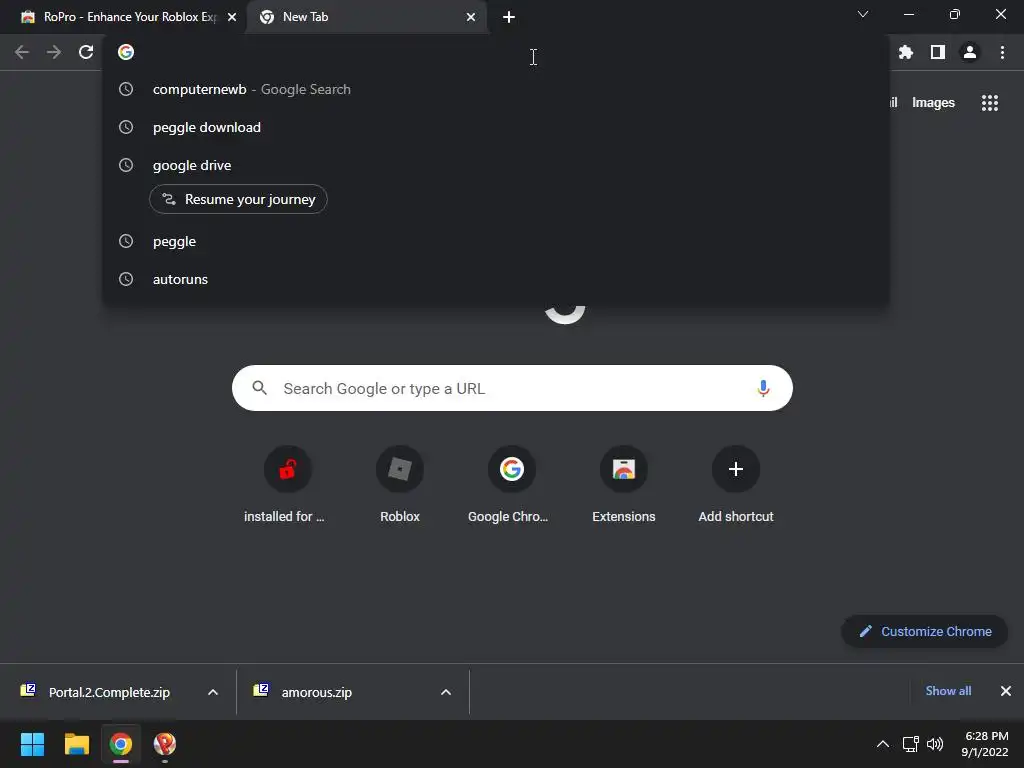Close the New Tab tab
This screenshot has width=1024, height=768.
471,17
